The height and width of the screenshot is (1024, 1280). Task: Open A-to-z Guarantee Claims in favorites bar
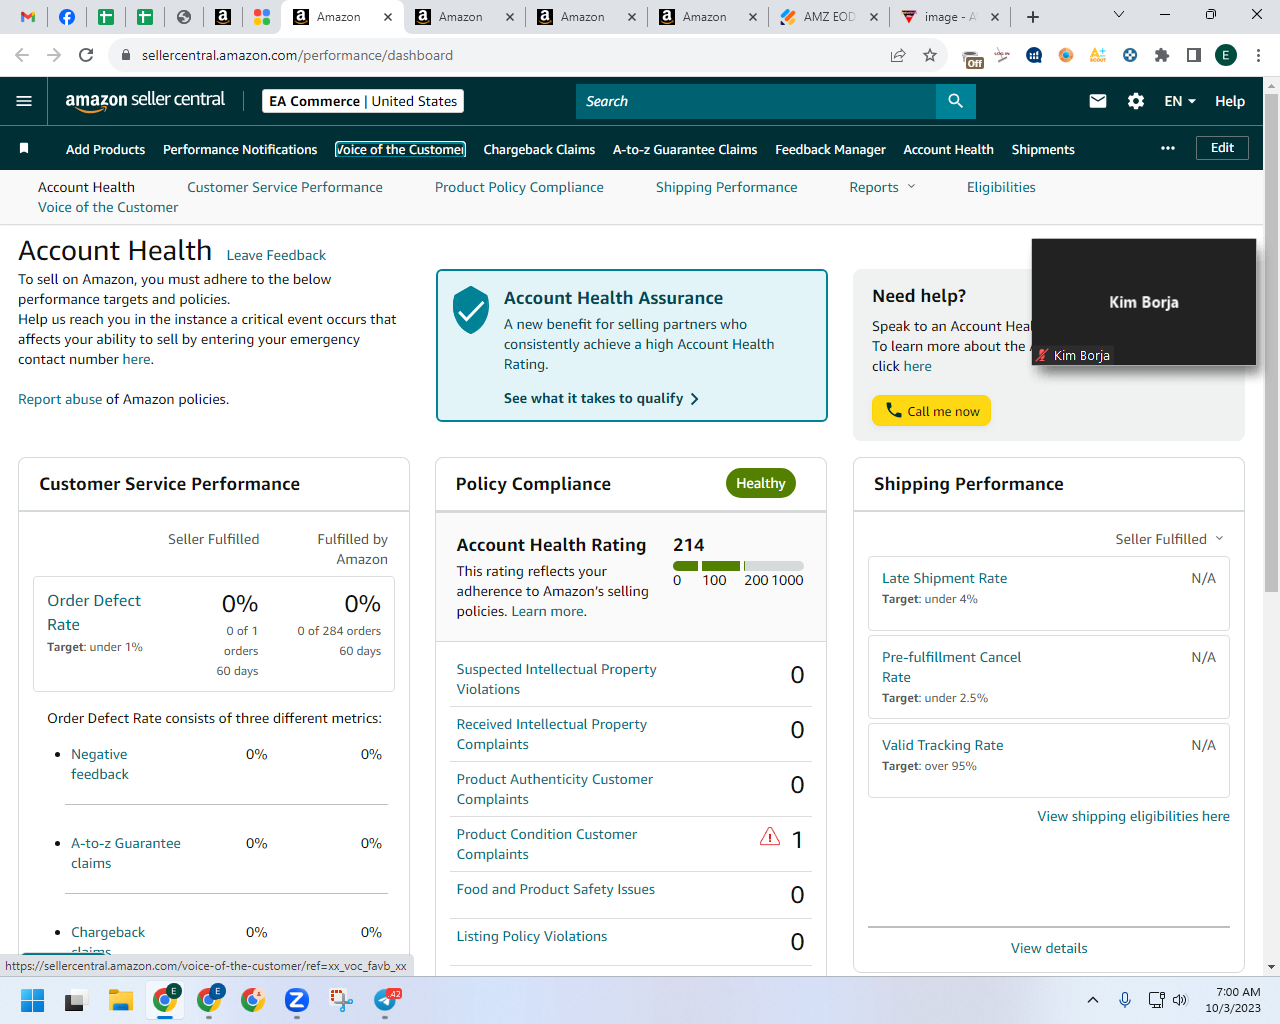click(x=685, y=149)
